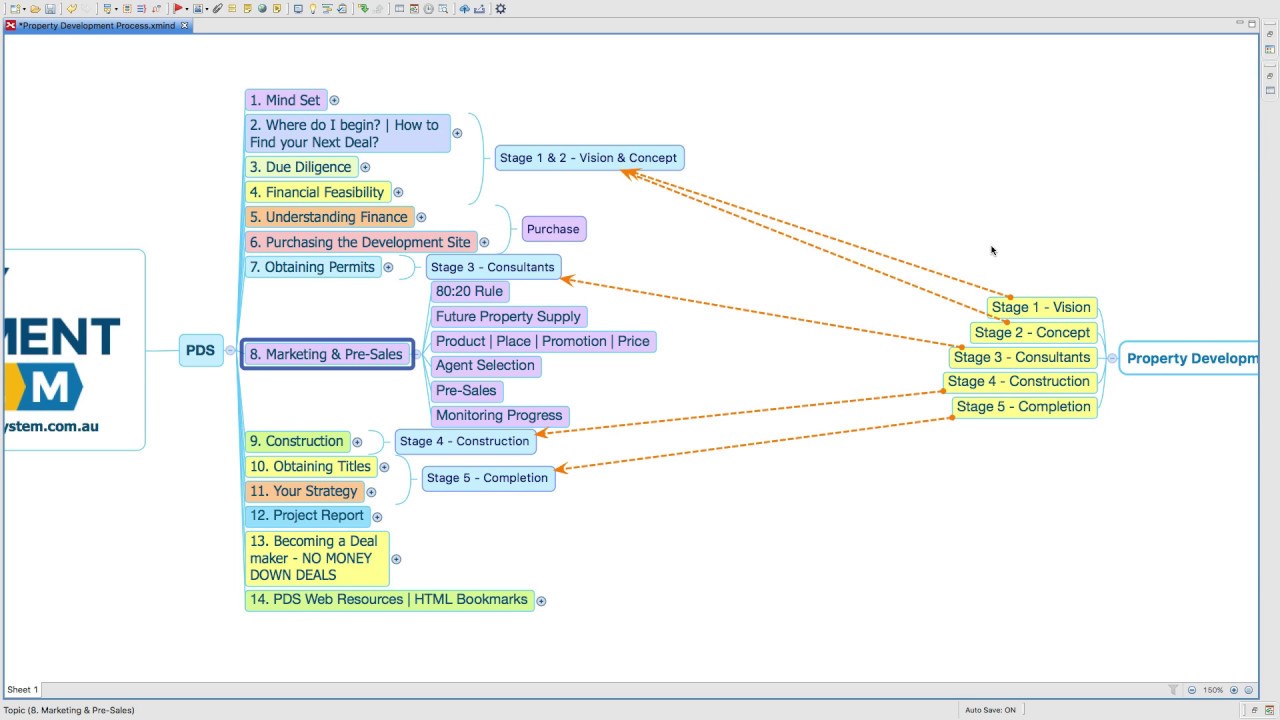Click the cloud upload share icon
Screen dimensions: 1280x720
[x=465, y=8]
